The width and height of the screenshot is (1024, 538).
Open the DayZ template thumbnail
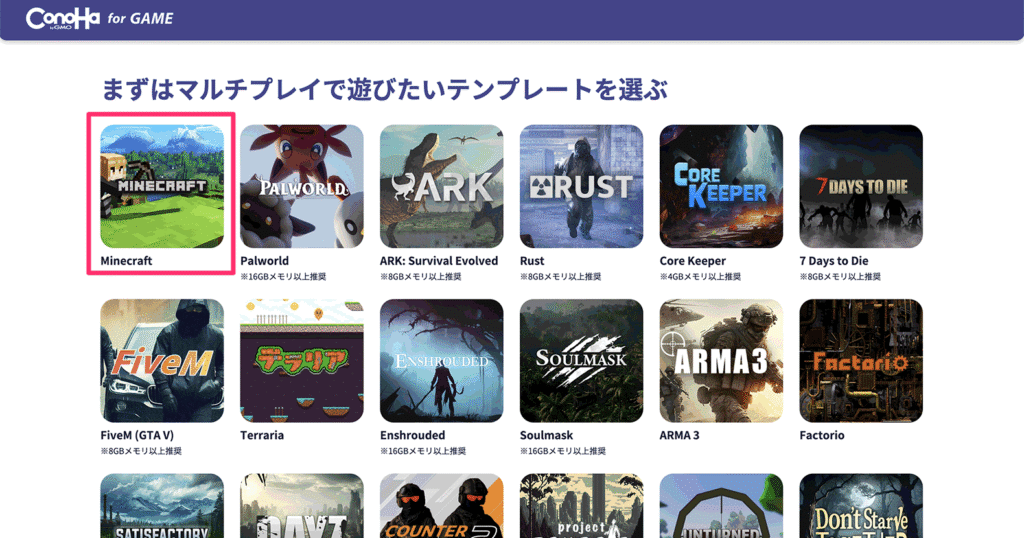302,506
